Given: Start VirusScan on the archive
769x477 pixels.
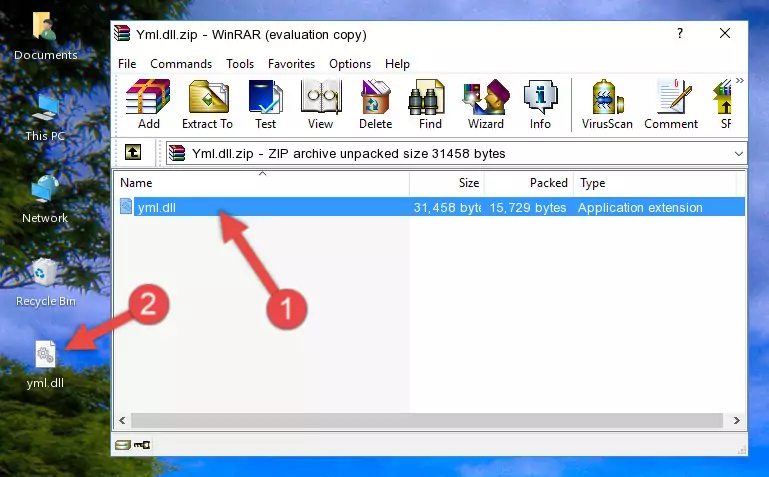Looking at the screenshot, I should [x=607, y=104].
